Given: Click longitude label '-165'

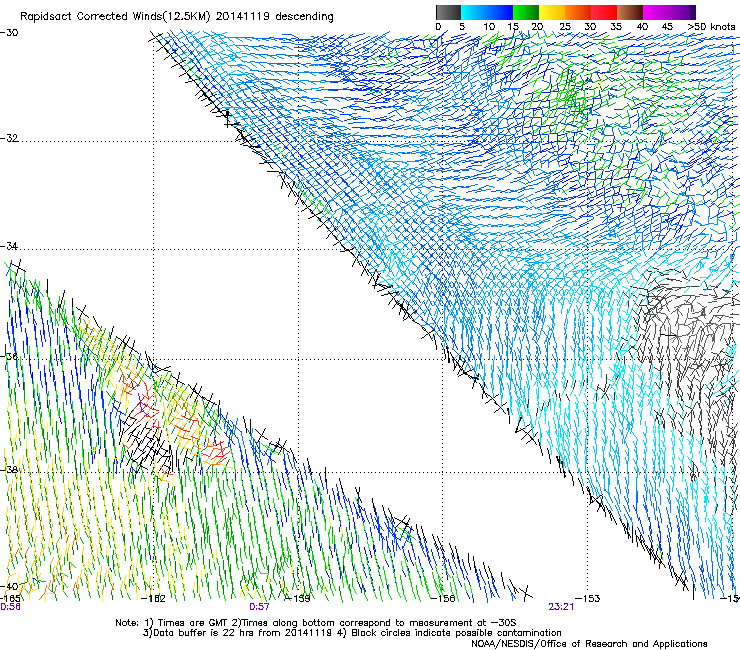Looking at the screenshot, I should 10,599.
